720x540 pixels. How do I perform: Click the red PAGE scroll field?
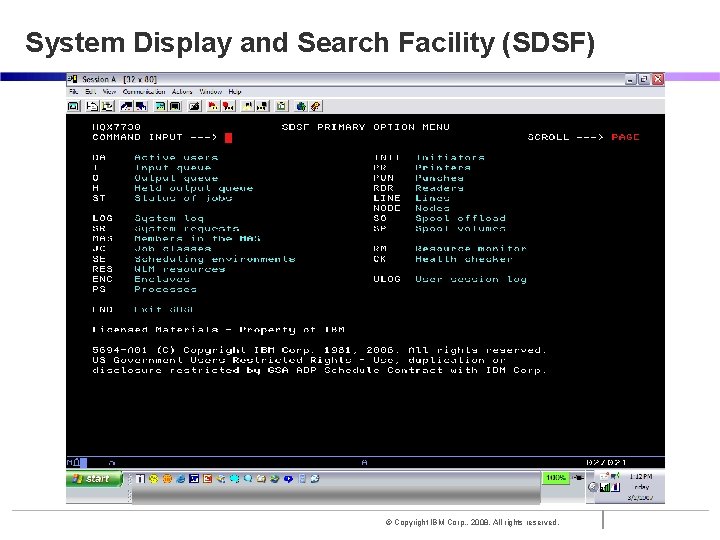point(625,137)
